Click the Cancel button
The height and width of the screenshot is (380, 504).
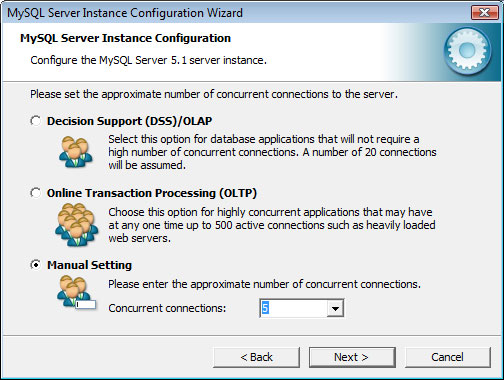[448, 357]
